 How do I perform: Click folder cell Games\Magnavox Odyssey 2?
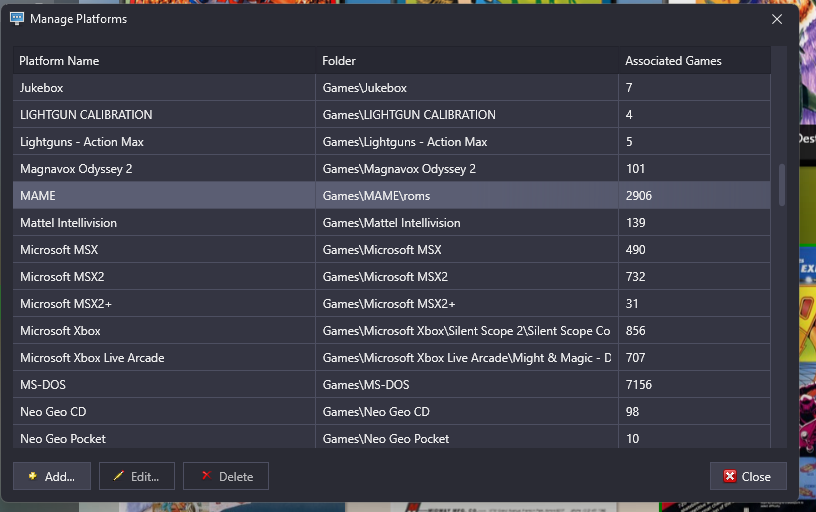tap(467, 169)
